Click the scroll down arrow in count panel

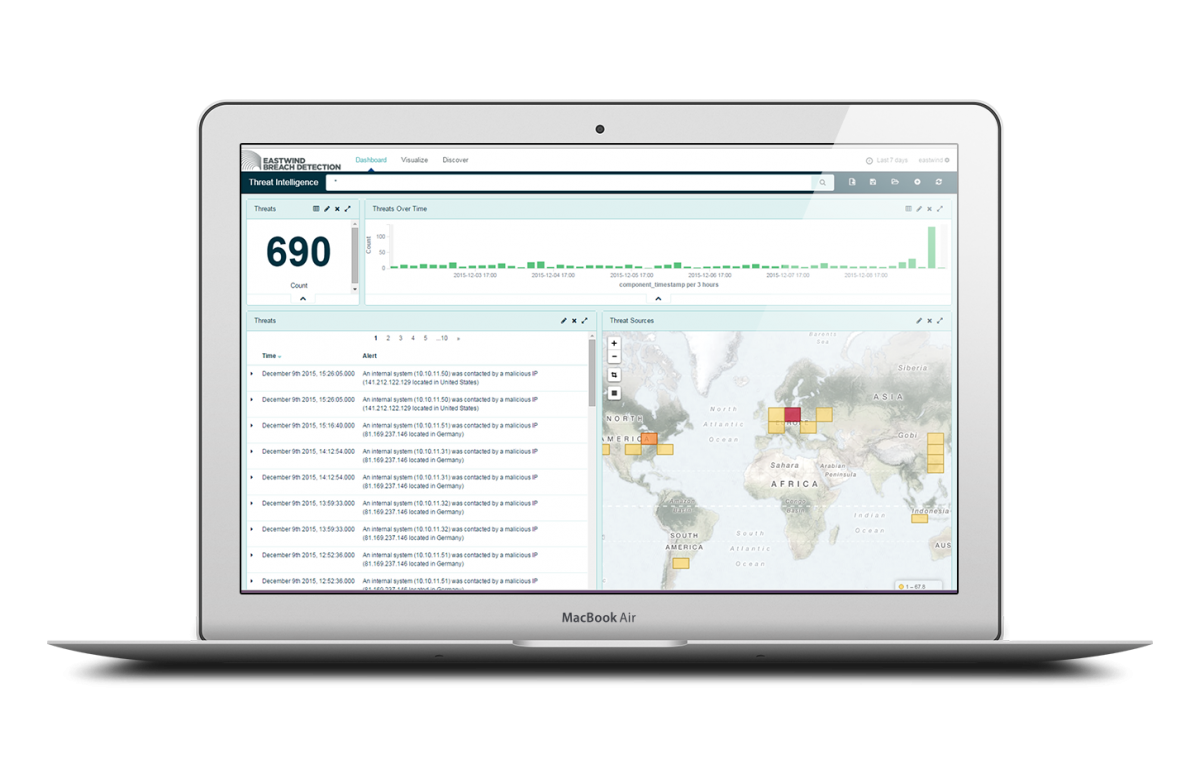click(x=354, y=289)
